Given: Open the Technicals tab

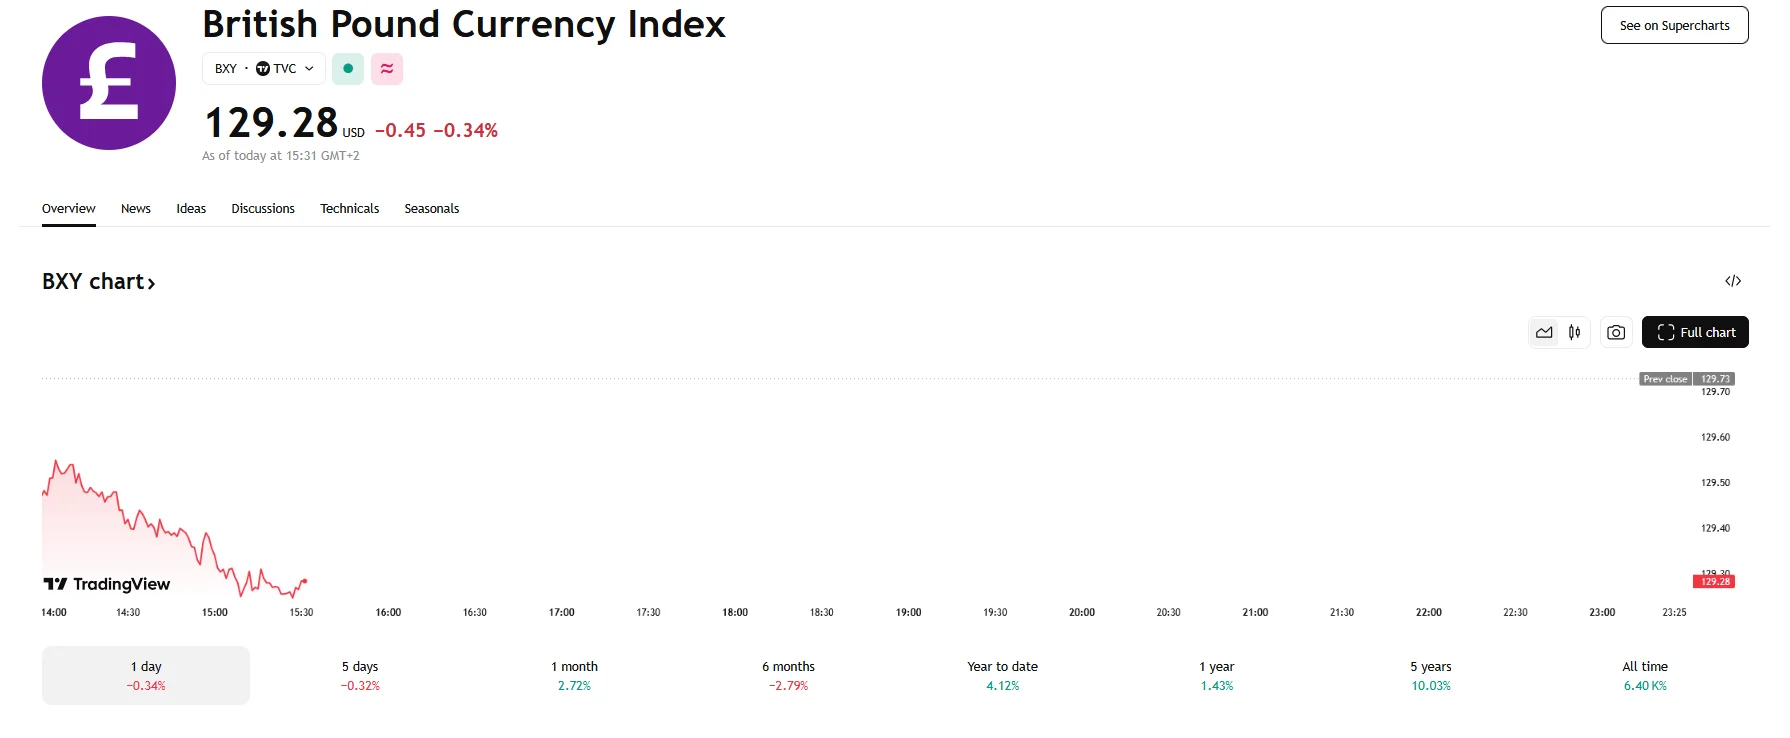Looking at the screenshot, I should (349, 209).
